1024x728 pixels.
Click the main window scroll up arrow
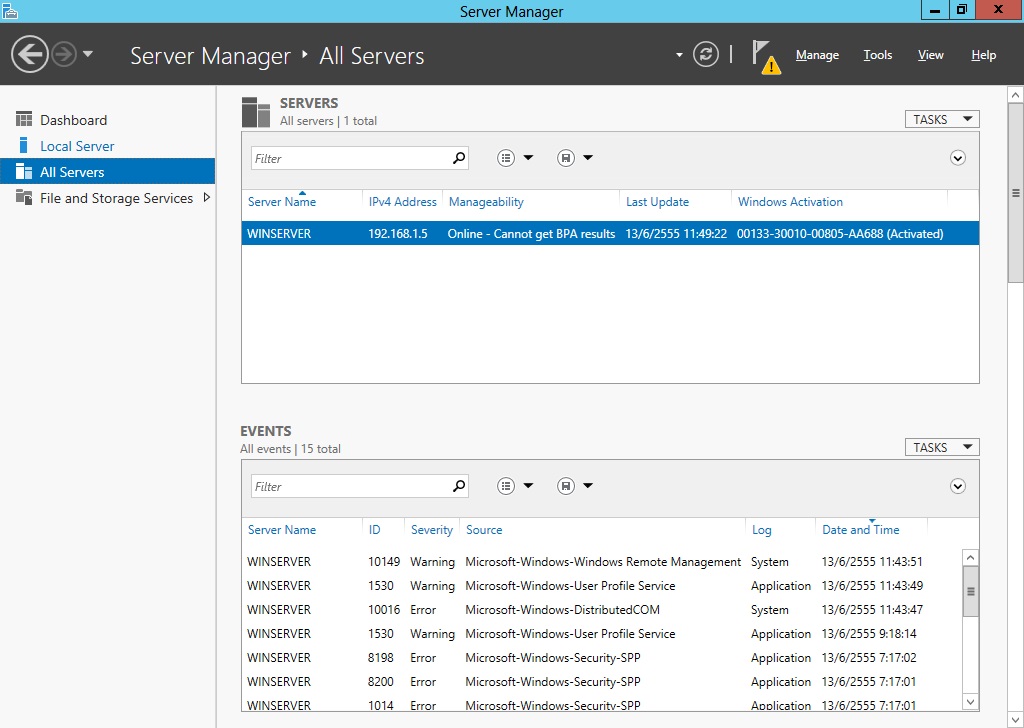click(1016, 95)
